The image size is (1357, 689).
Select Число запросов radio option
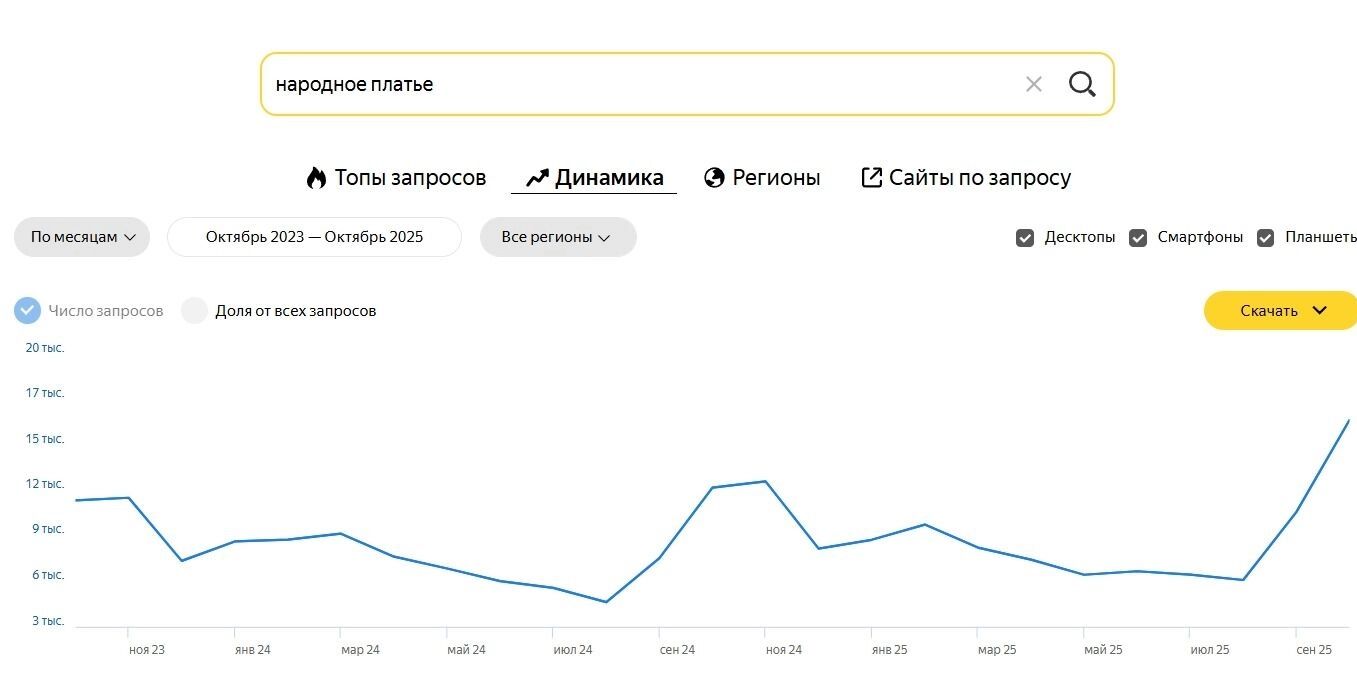tap(28, 311)
